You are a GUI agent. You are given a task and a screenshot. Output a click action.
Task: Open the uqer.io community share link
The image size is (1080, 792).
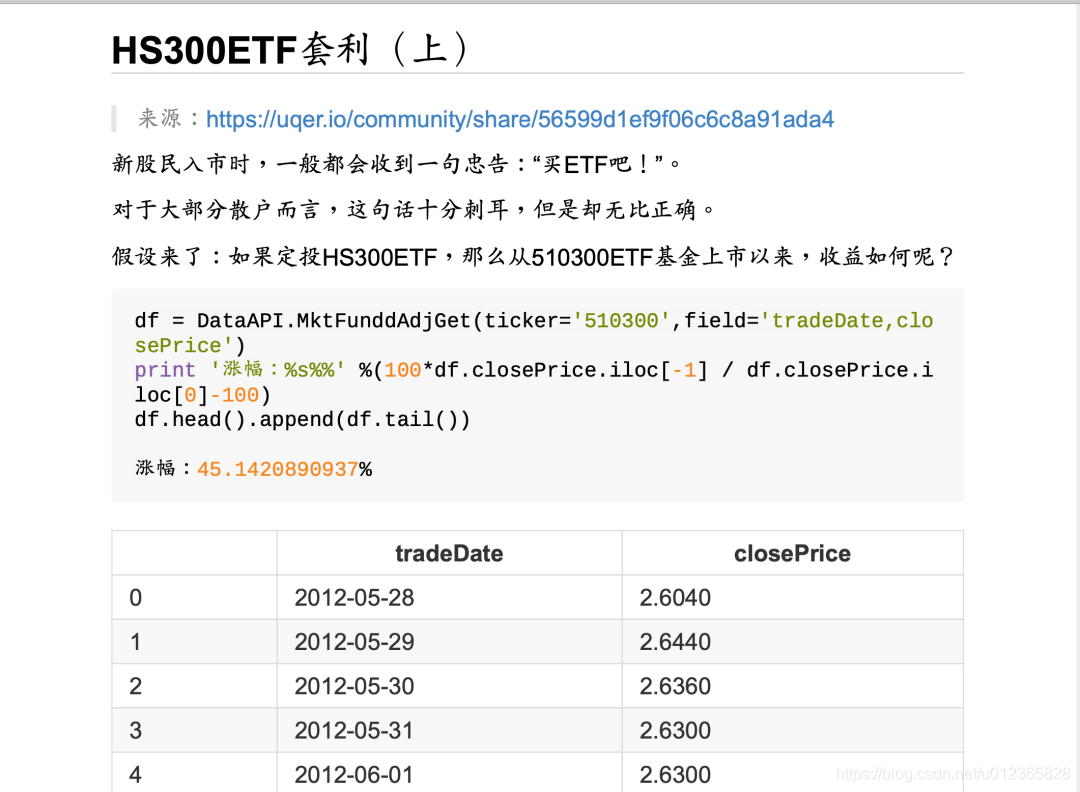pyautogui.click(x=520, y=119)
